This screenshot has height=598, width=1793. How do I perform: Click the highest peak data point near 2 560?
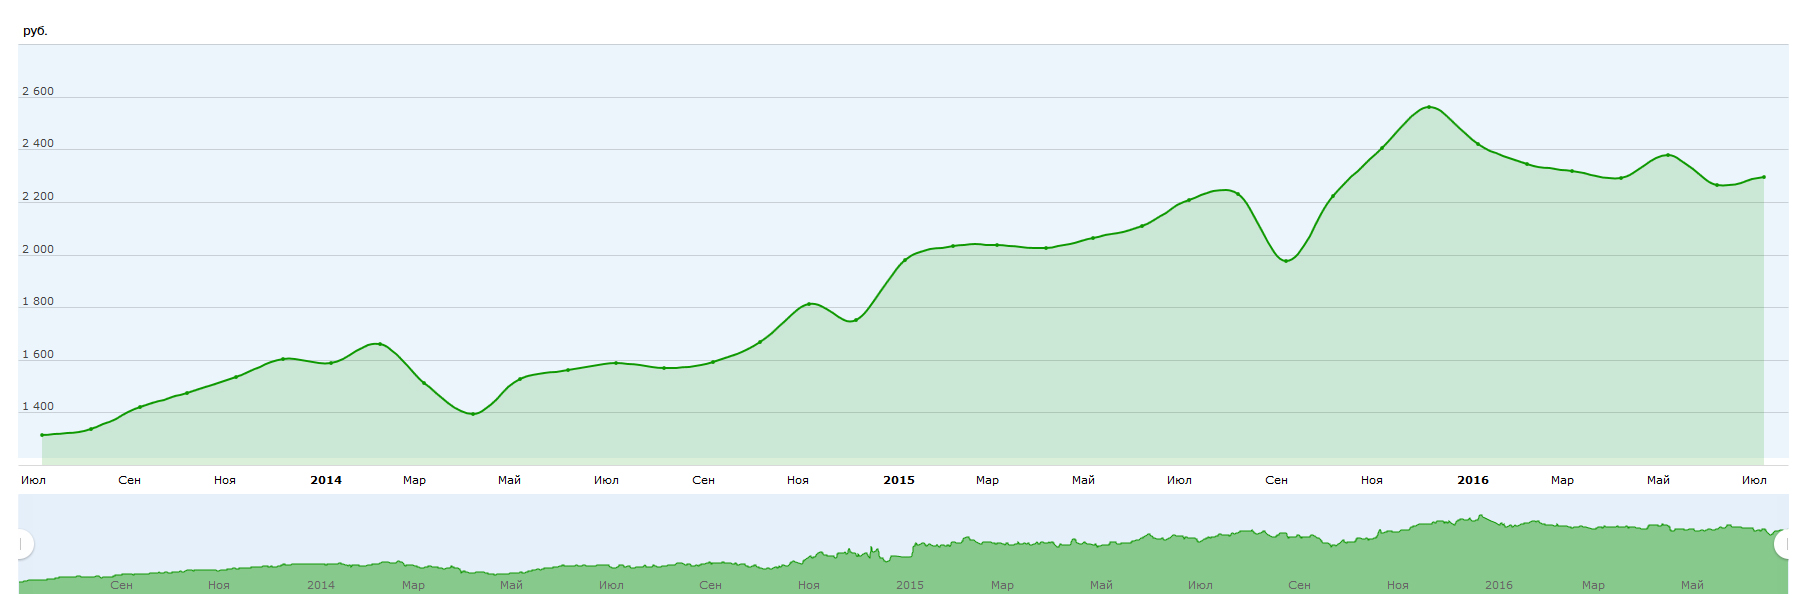pos(1428,107)
